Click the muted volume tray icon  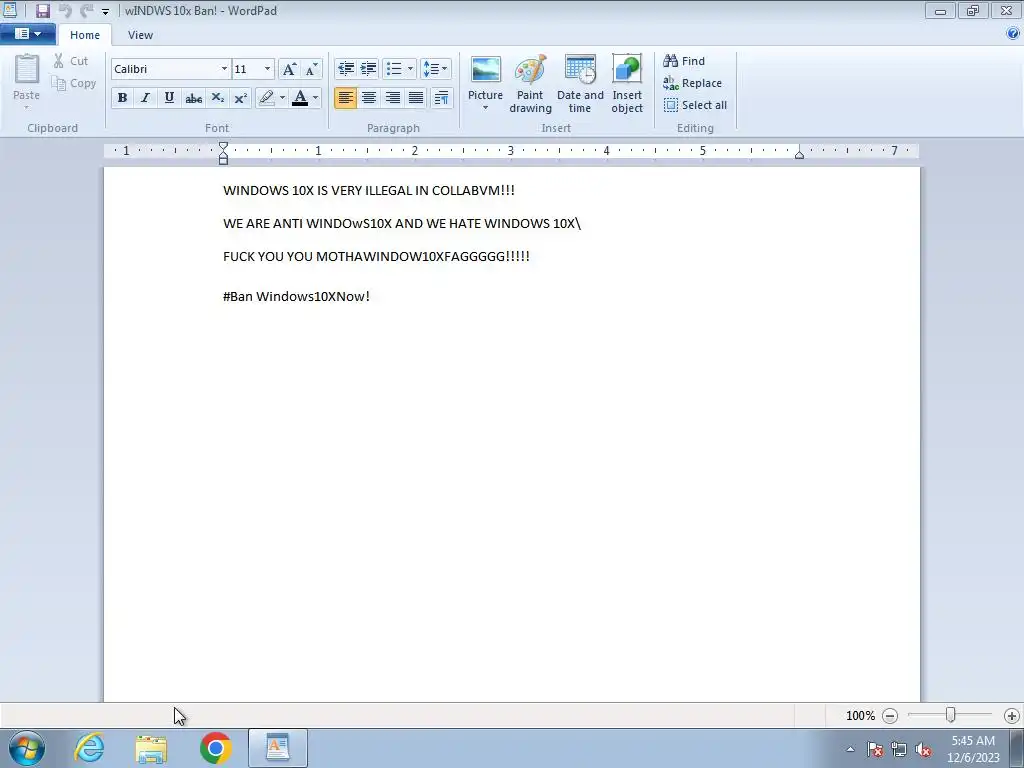923,750
